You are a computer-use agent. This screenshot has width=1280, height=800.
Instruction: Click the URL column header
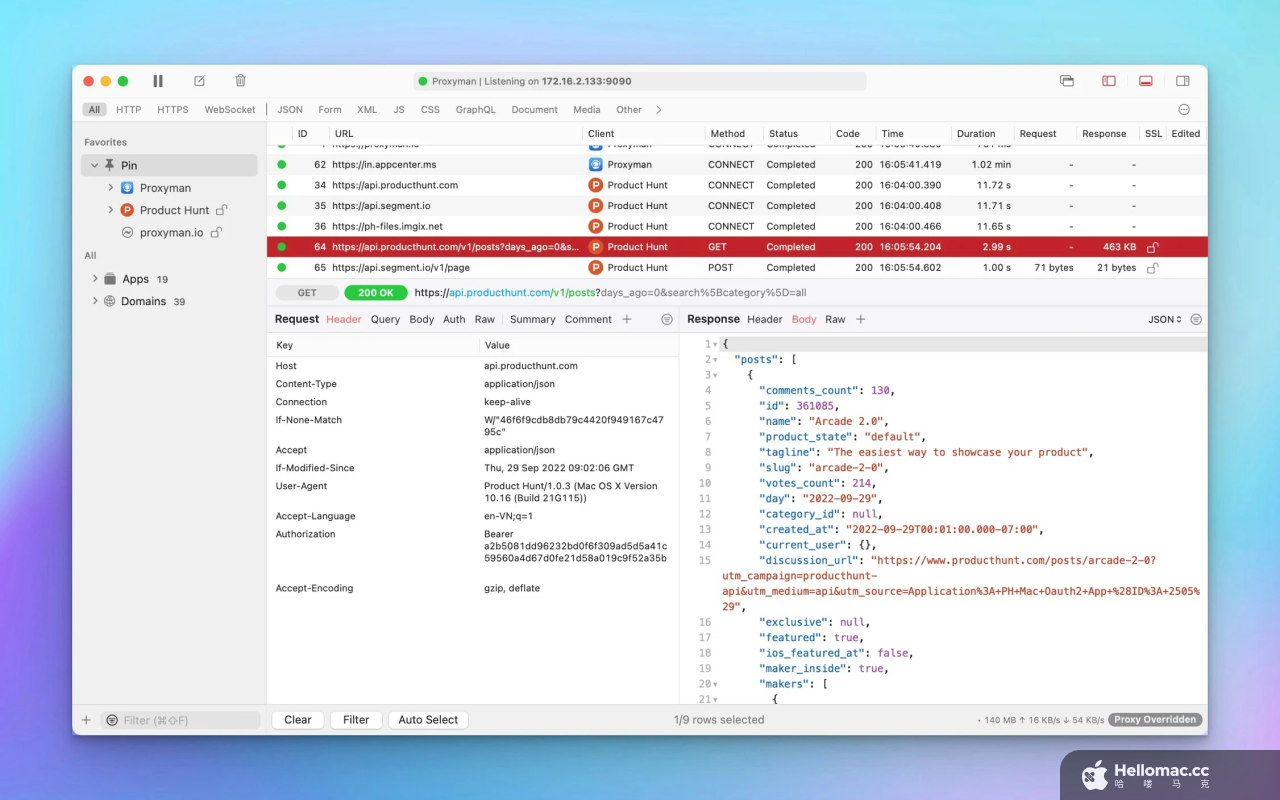pos(344,134)
